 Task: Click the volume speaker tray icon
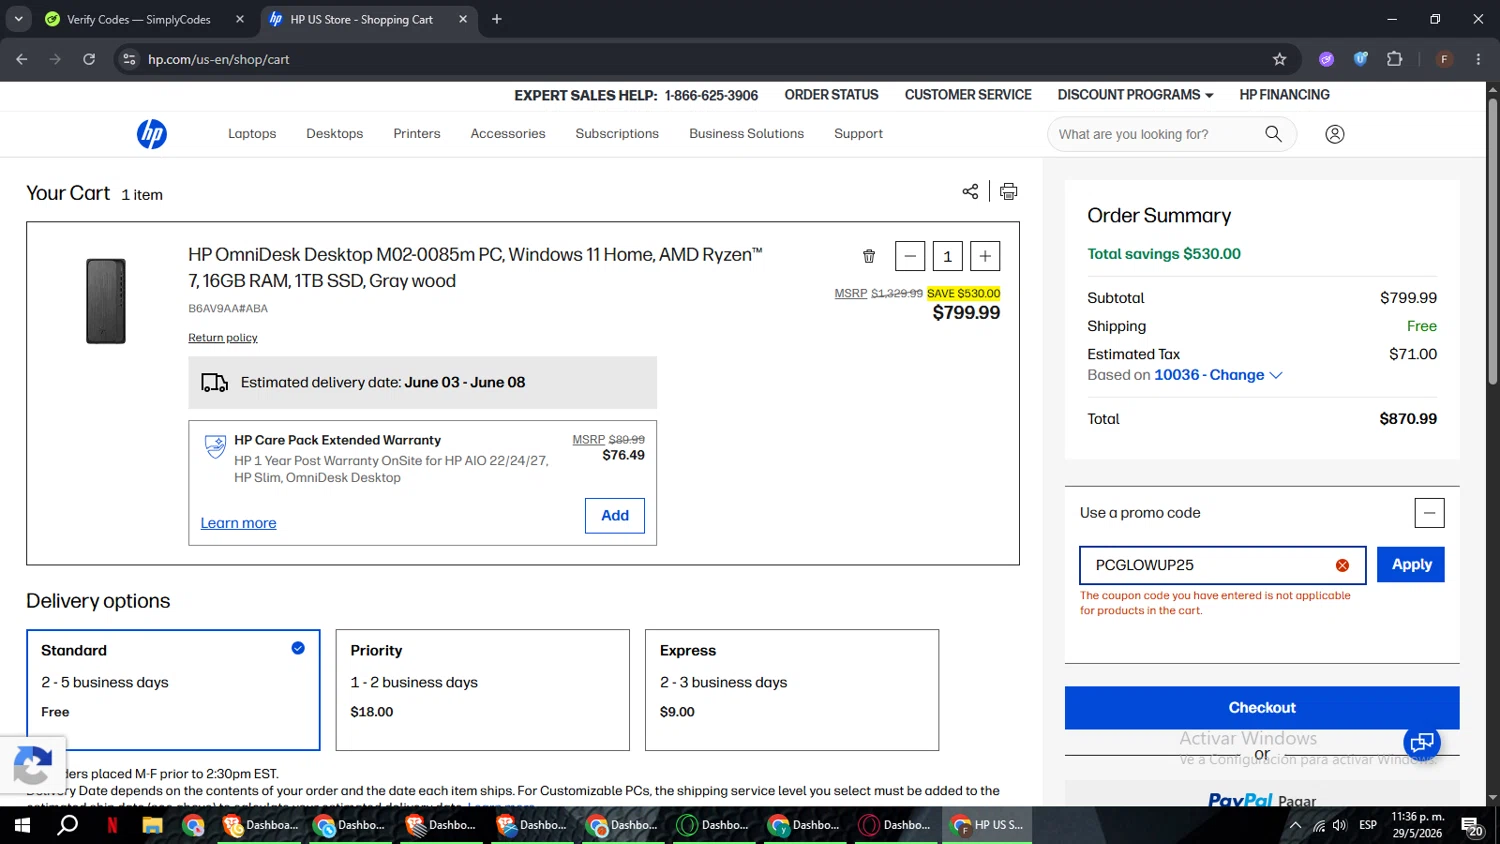1340,825
